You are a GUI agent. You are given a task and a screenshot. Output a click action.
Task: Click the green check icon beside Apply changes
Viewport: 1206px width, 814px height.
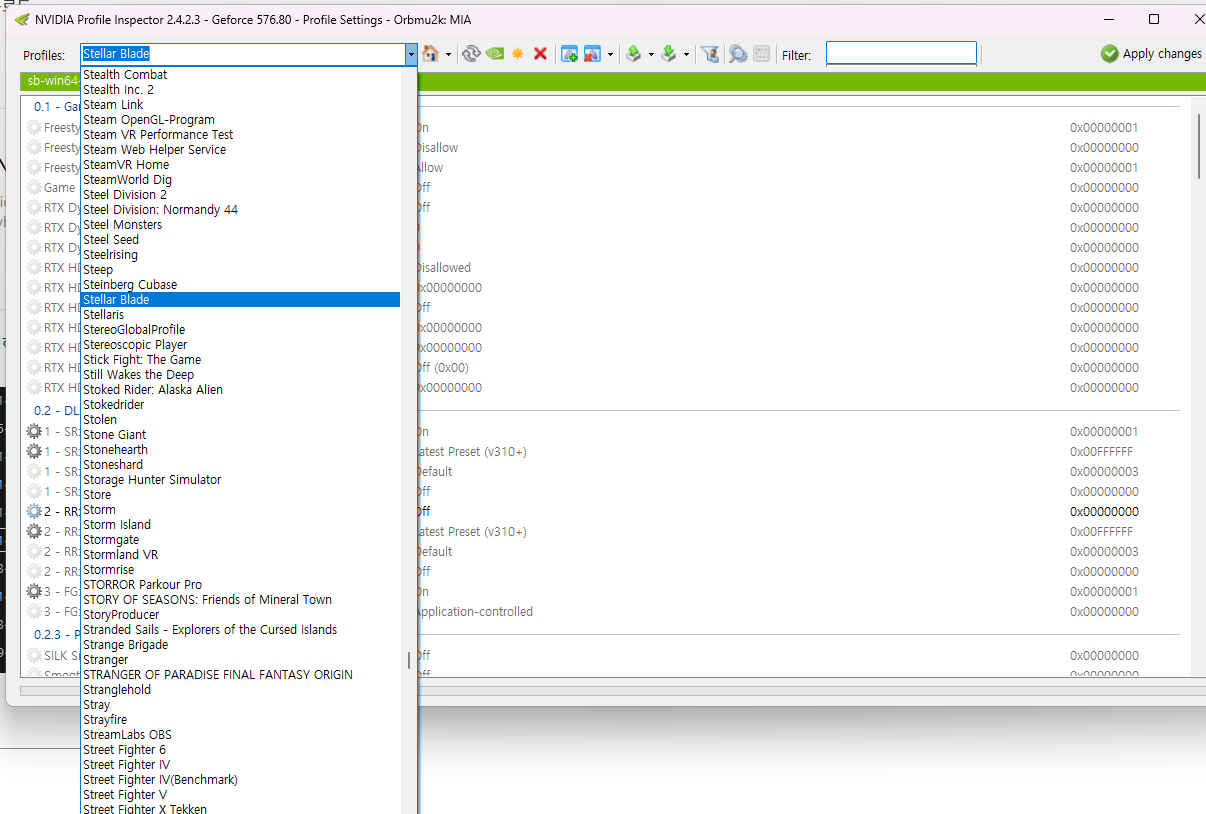tap(1109, 54)
